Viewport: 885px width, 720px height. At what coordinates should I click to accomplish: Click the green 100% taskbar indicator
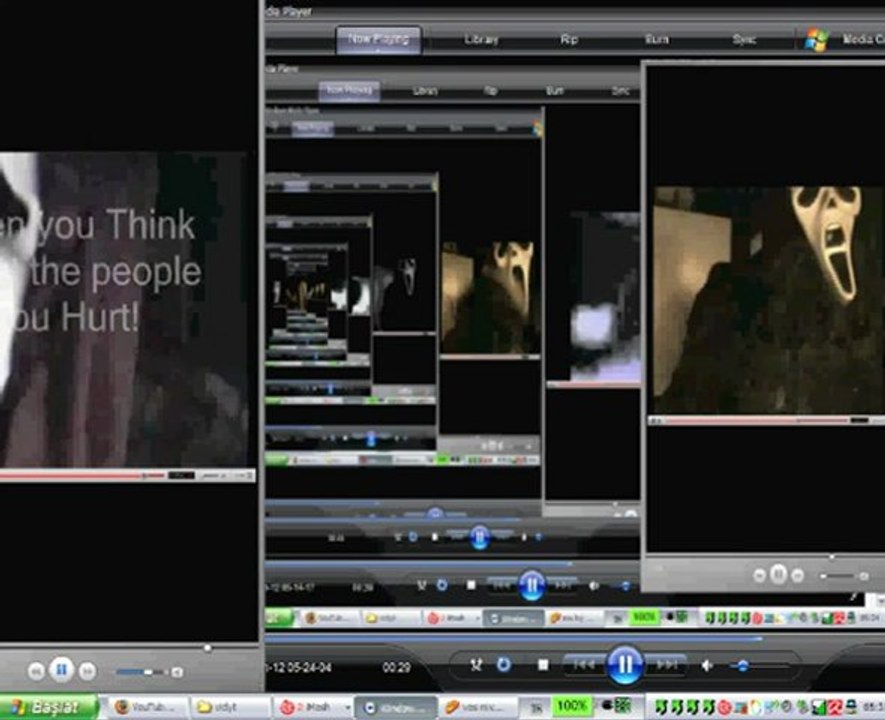[571, 706]
